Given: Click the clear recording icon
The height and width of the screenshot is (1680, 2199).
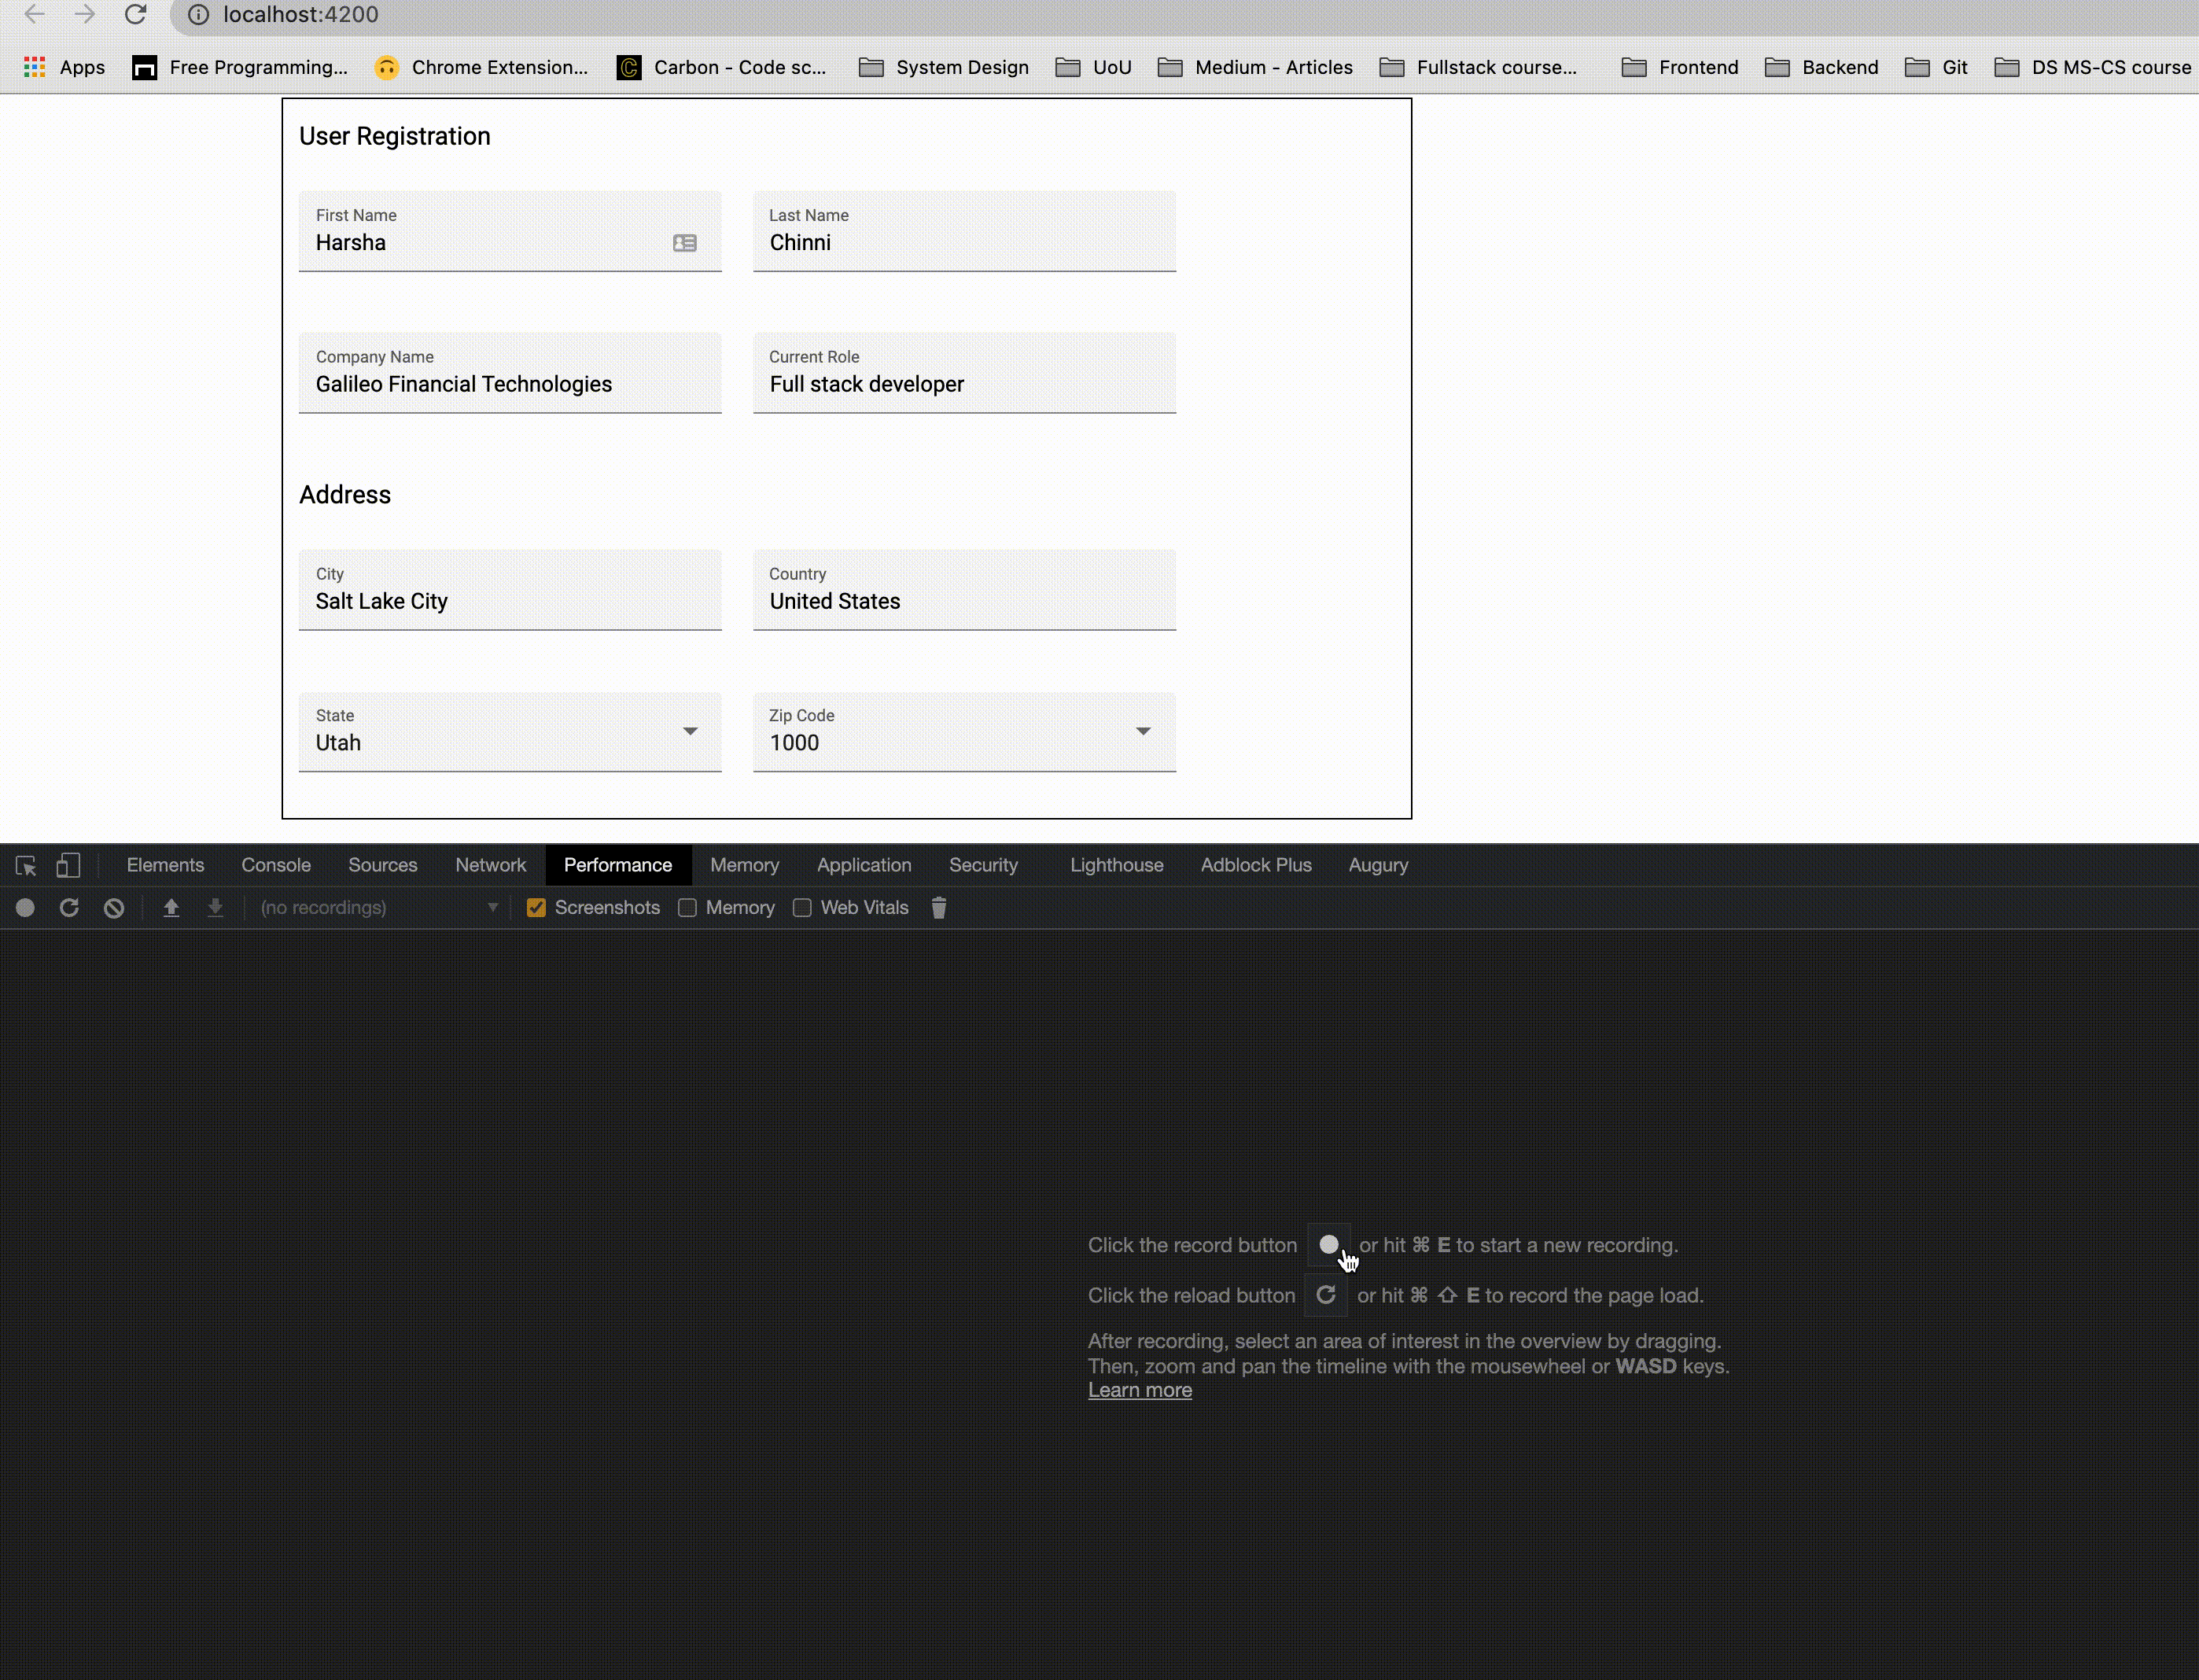Looking at the screenshot, I should pos(114,908).
